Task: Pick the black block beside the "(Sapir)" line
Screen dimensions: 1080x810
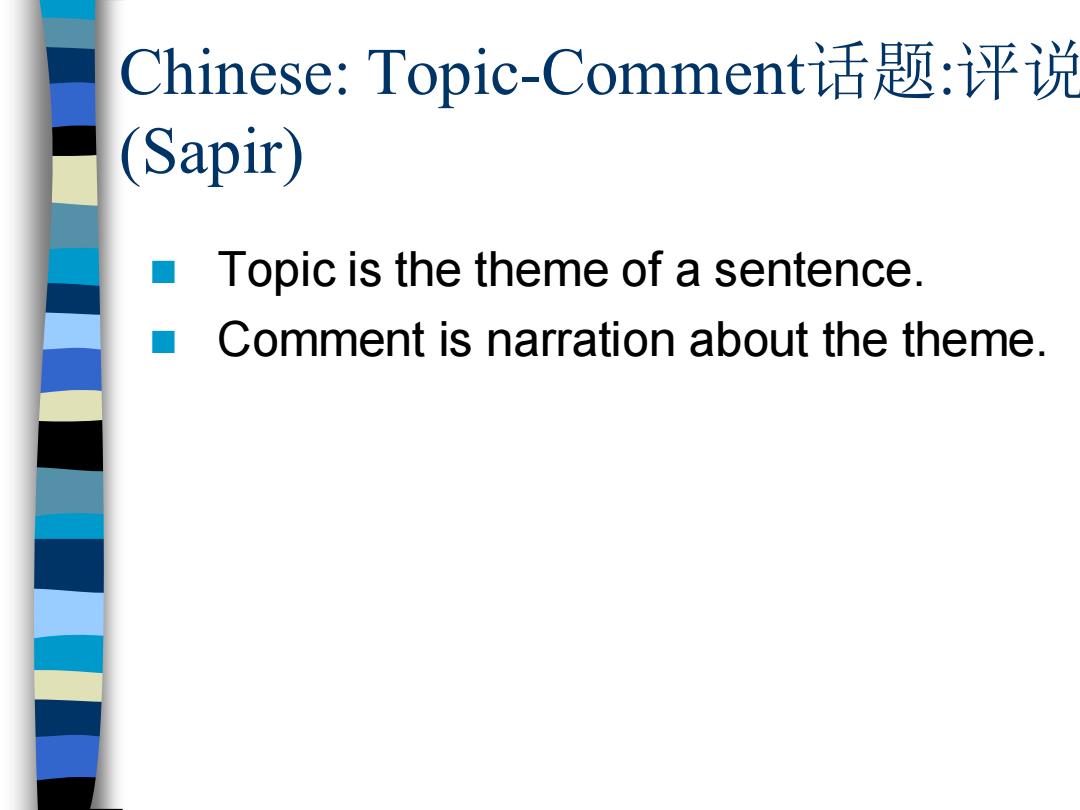Action: (74, 141)
